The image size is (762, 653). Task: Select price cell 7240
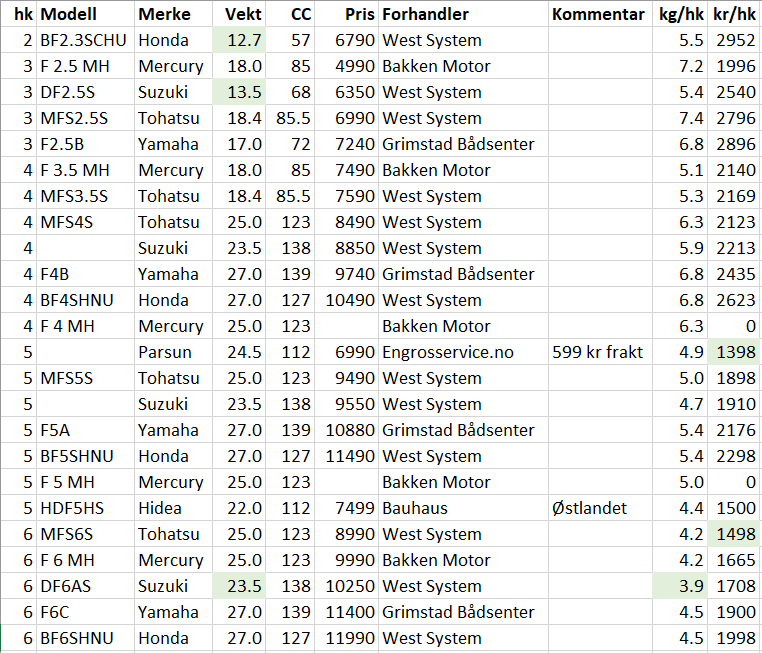[346, 144]
